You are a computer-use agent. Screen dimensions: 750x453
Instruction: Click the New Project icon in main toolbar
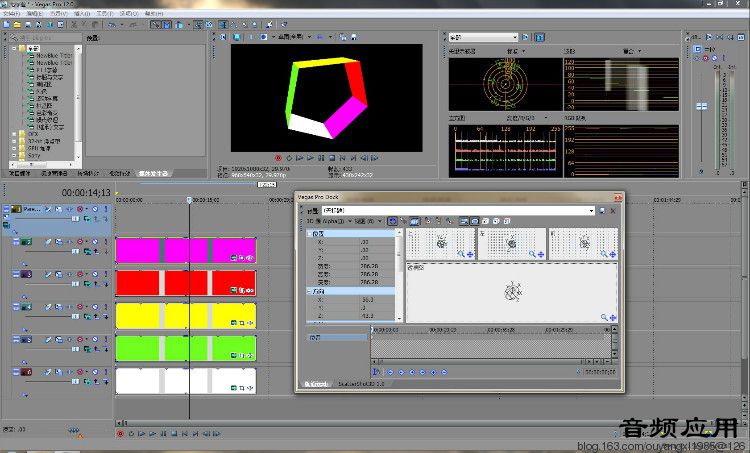6,24
